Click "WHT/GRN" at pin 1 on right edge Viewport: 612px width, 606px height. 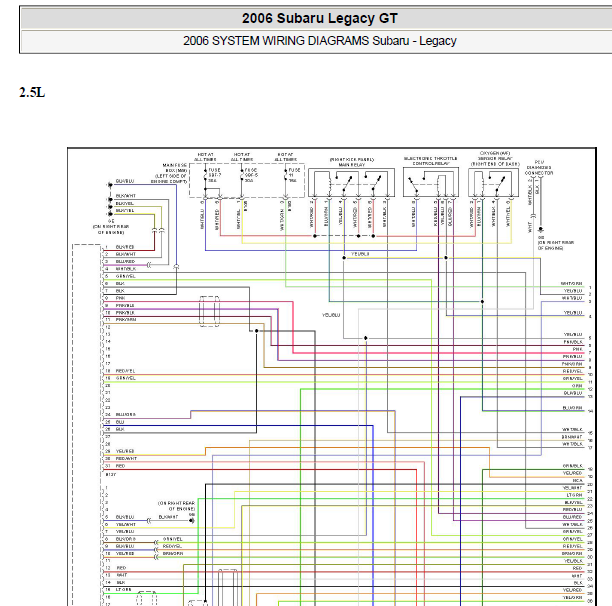point(571,284)
